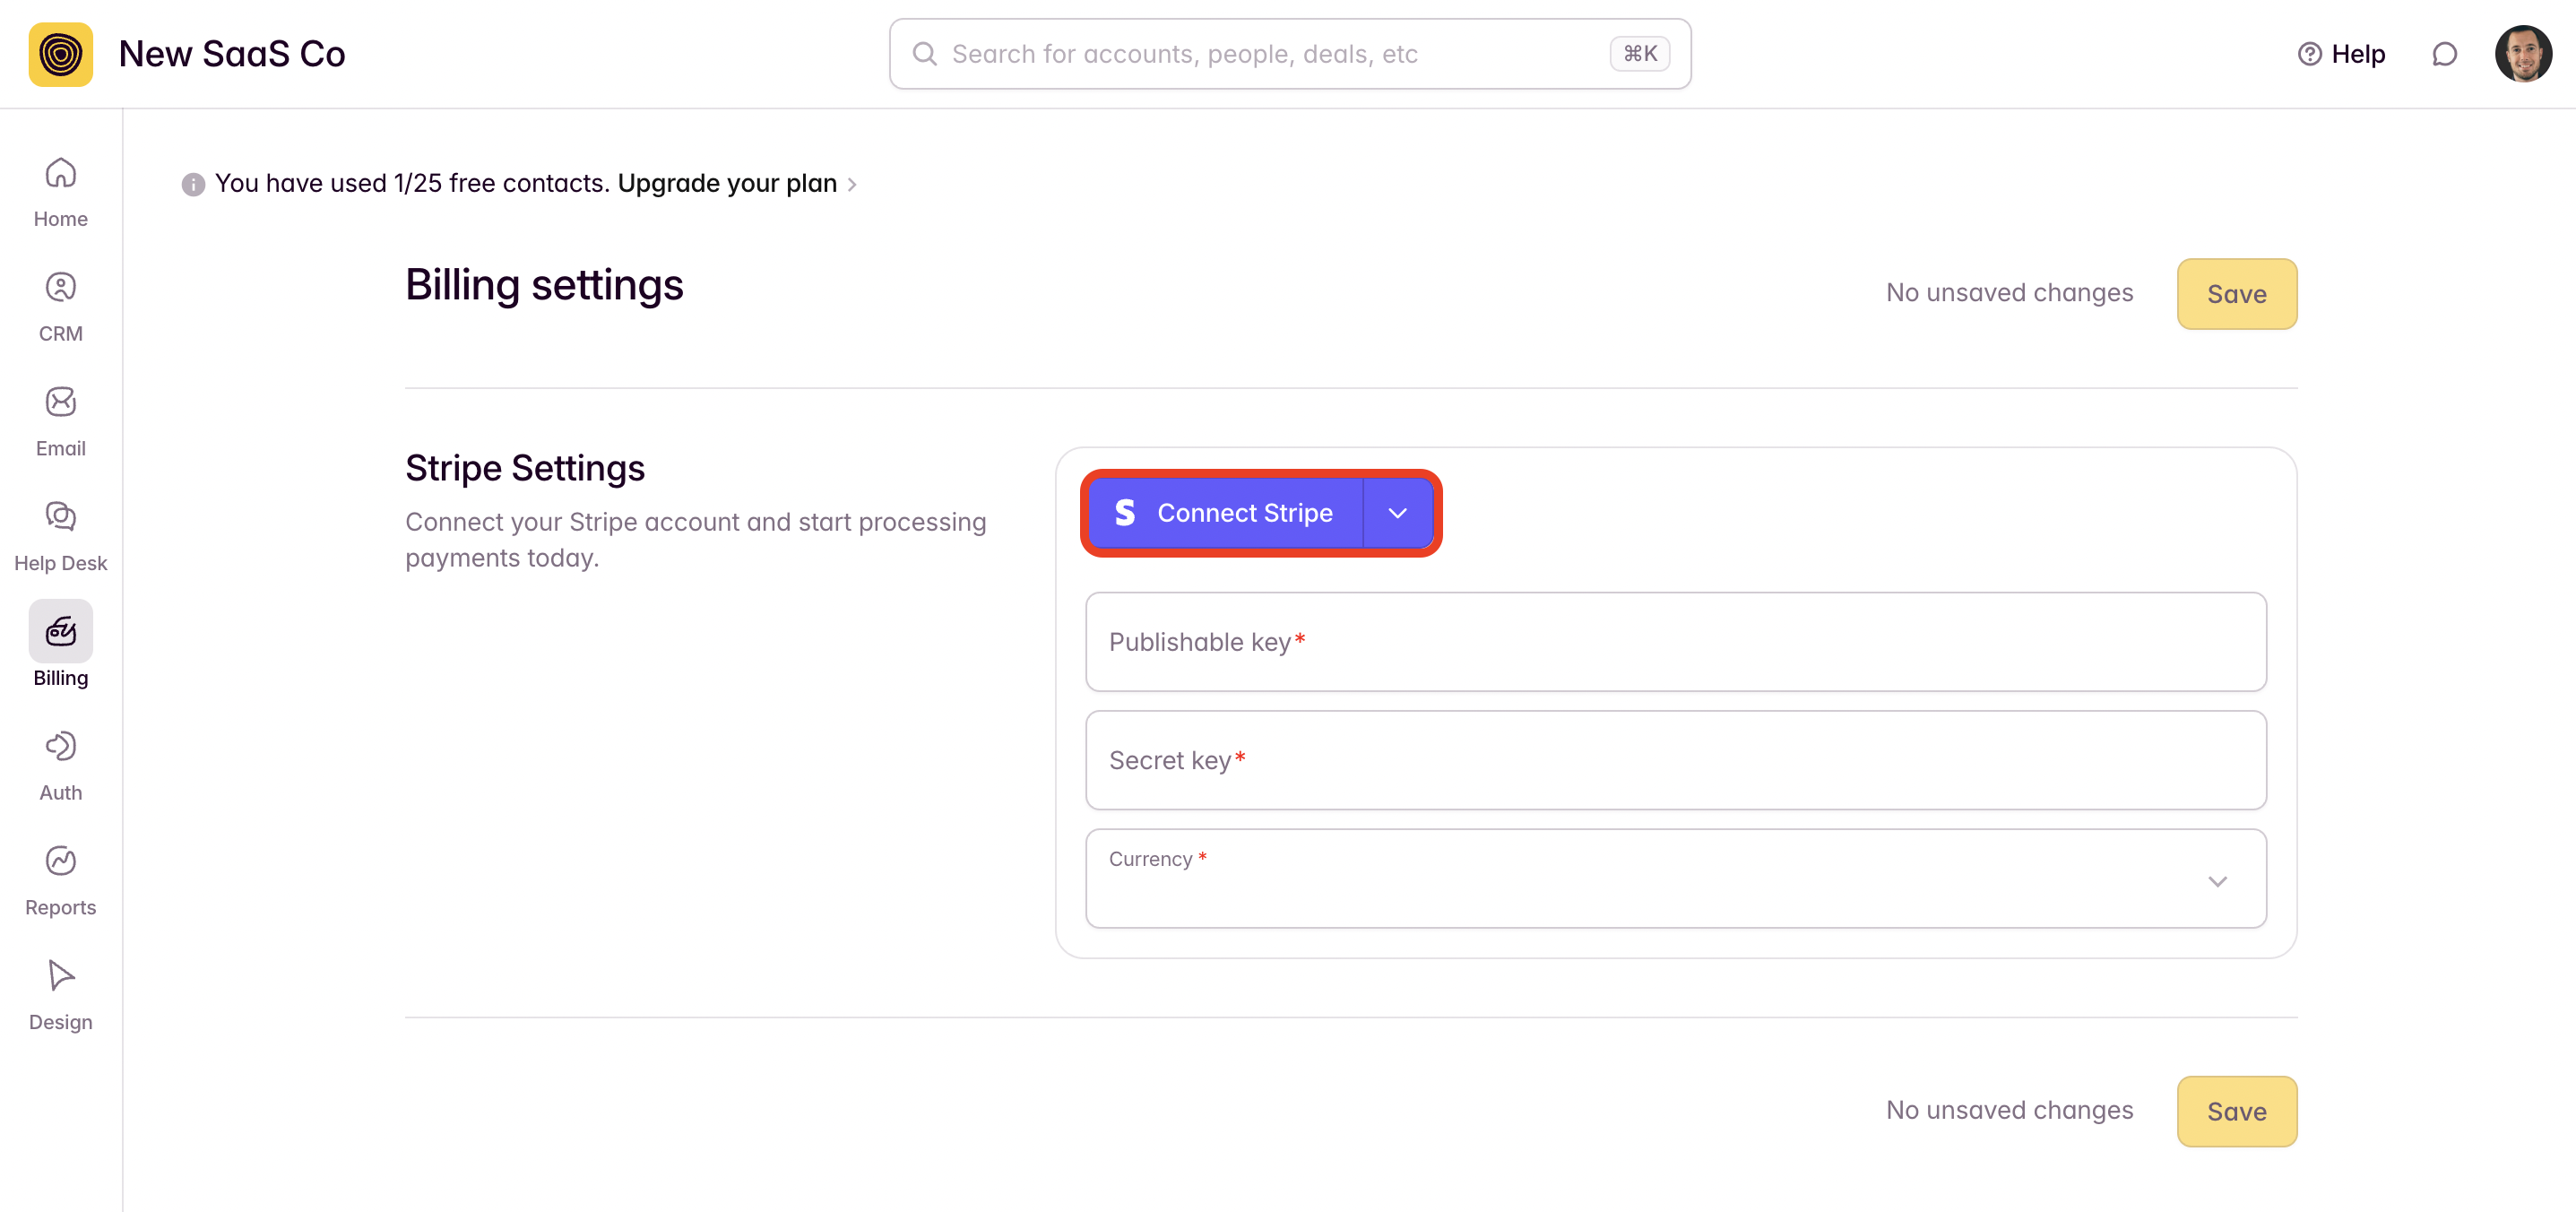The height and width of the screenshot is (1212, 2576).
Task: Open the Email section icon
Action: 60,402
